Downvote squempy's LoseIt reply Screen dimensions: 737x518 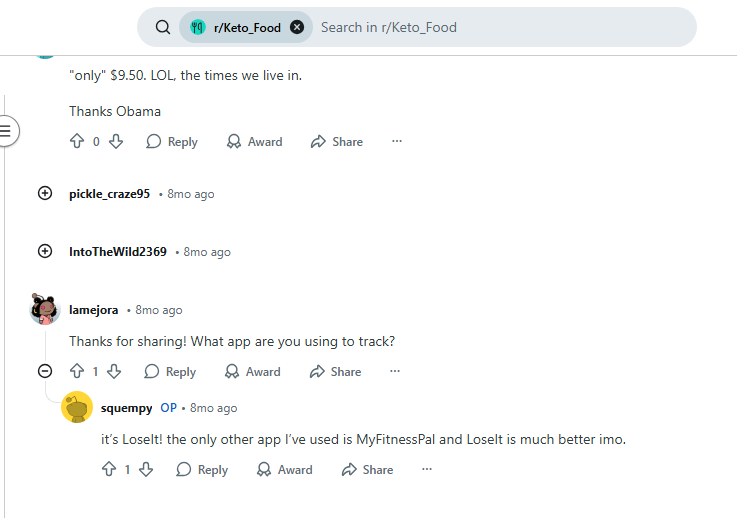[146, 470]
